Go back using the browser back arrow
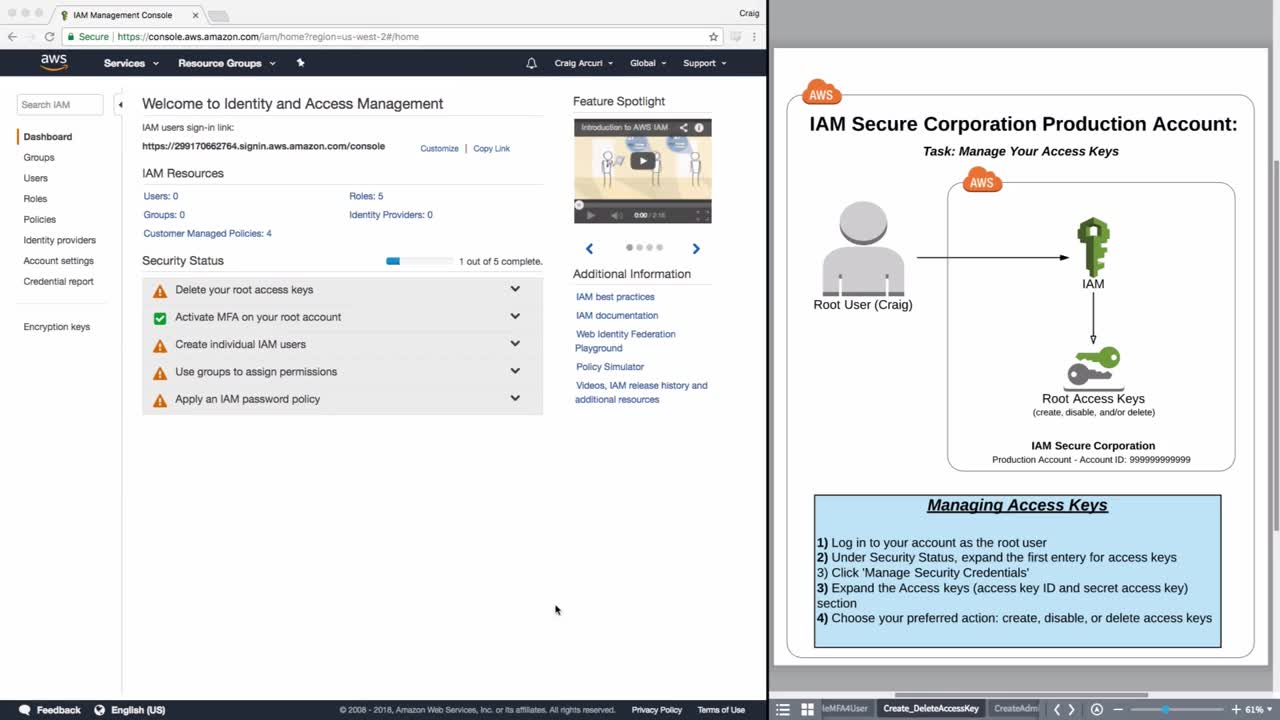The height and width of the screenshot is (720, 1280). click(x=12, y=37)
